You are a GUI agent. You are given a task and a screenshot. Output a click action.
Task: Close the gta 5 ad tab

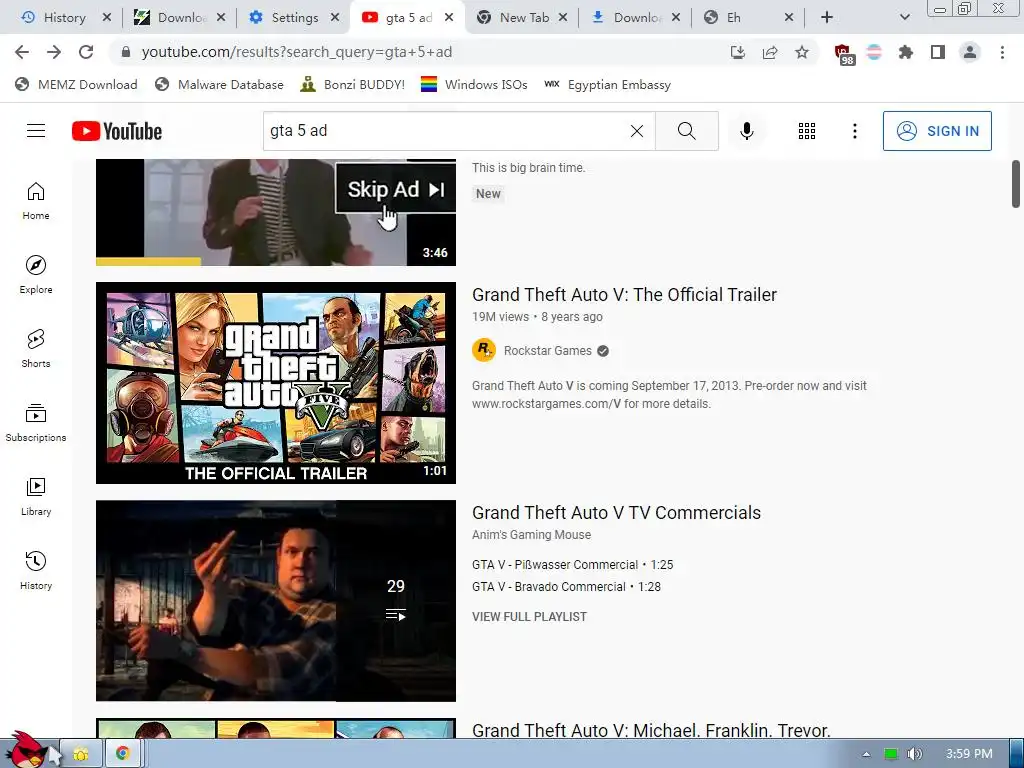pyautogui.click(x=449, y=18)
